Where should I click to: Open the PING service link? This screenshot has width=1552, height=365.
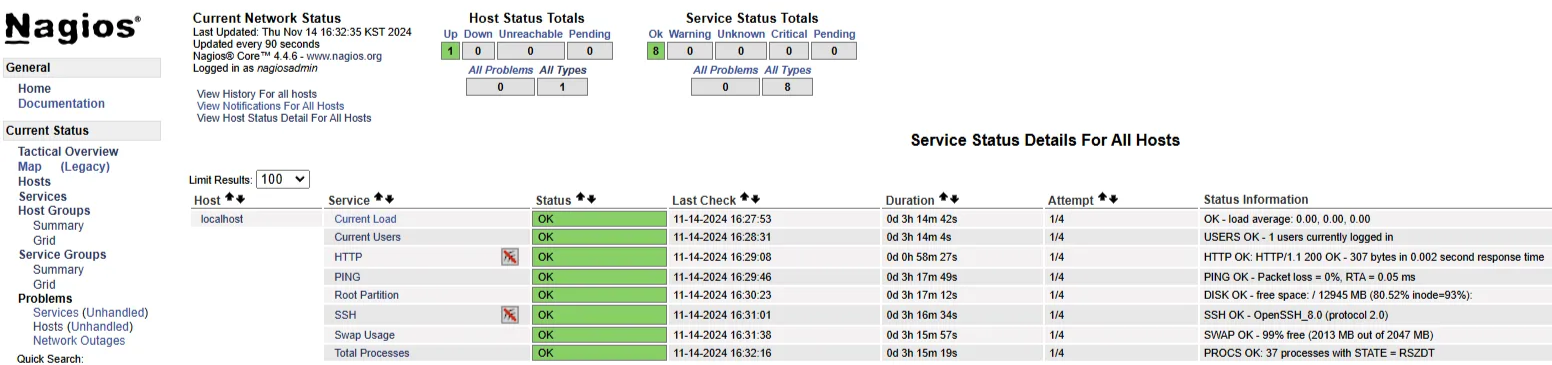(347, 277)
